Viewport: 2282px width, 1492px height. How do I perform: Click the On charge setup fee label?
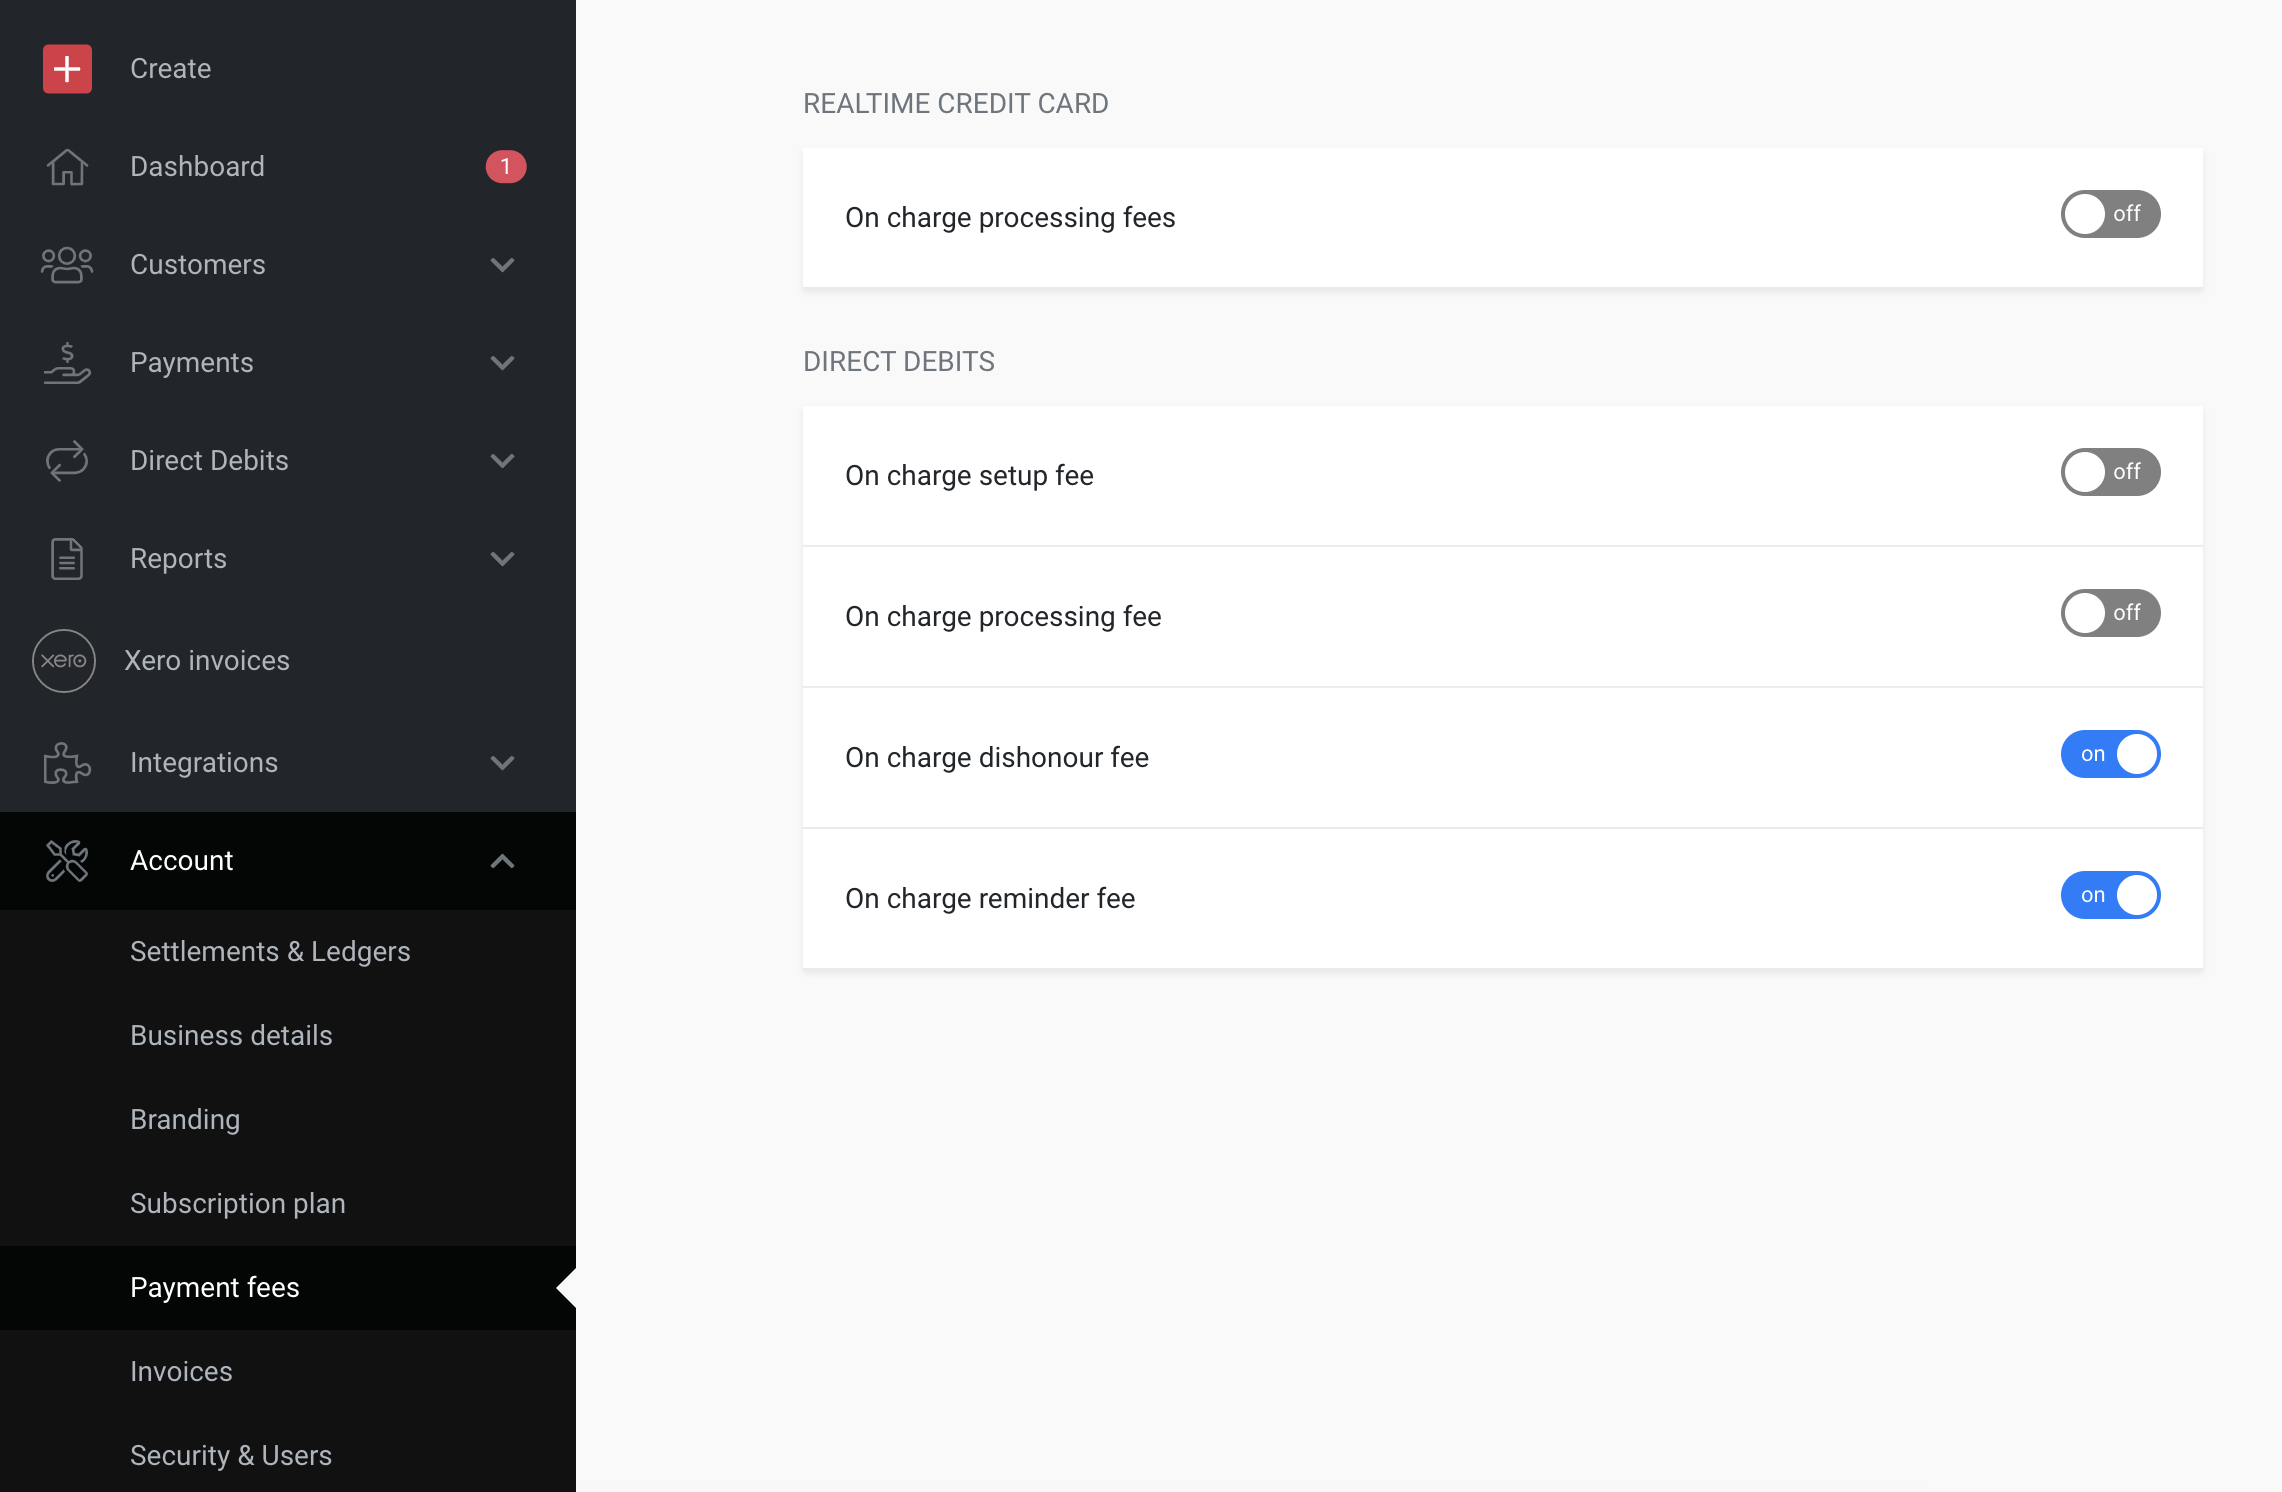(969, 476)
